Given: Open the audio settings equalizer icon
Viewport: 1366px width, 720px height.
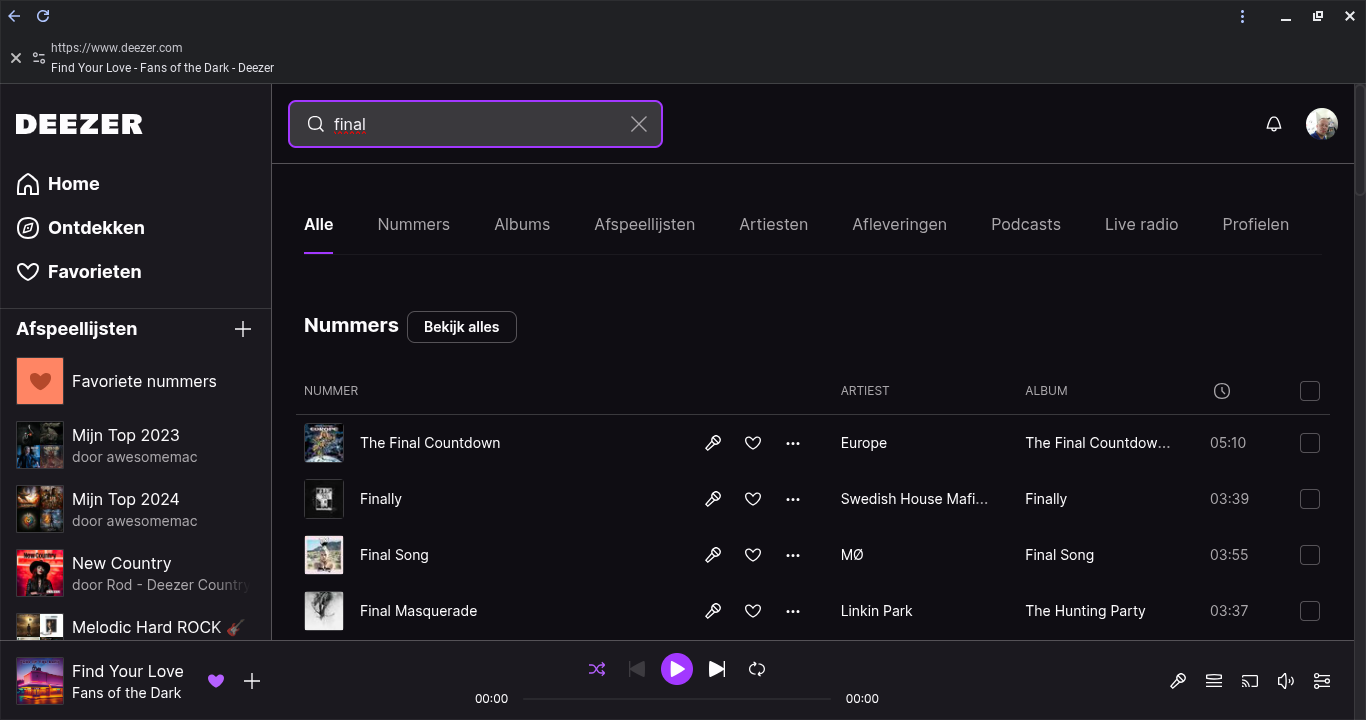Looking at the screenshot, I should [x=1322, y=681].
